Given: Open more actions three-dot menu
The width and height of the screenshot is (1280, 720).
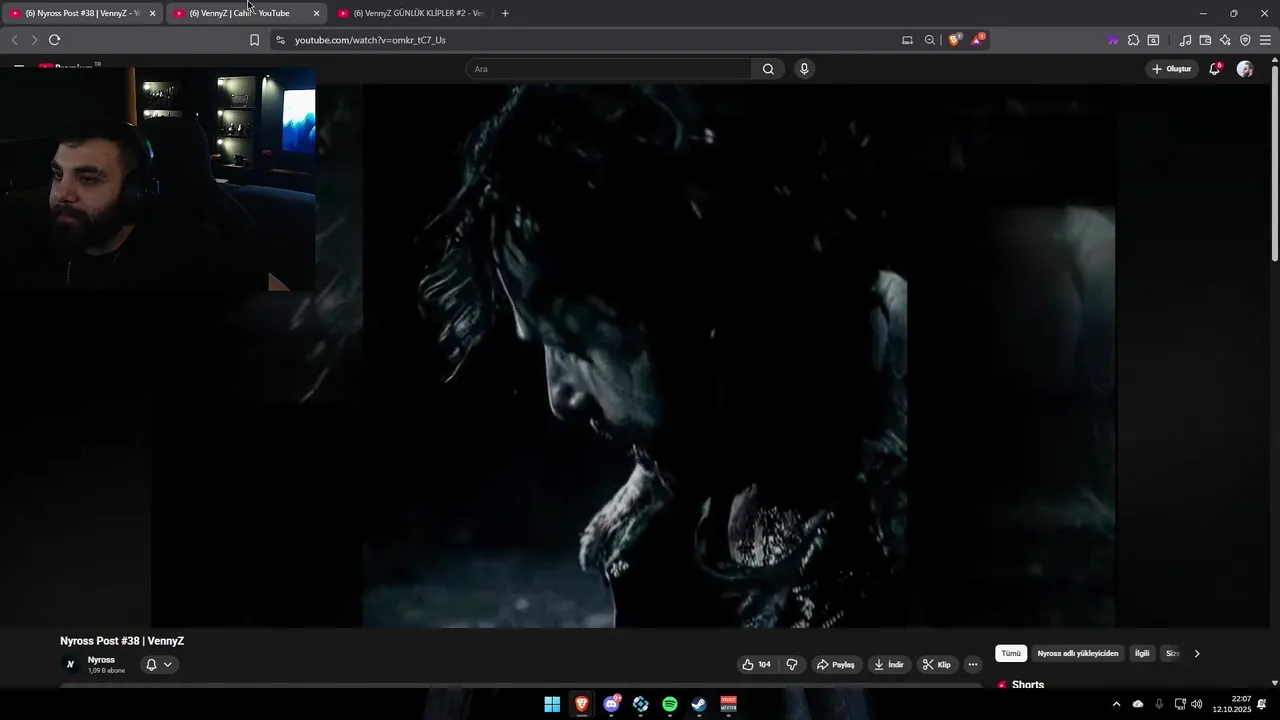Looking at the screenshot, I should (972, 665).
